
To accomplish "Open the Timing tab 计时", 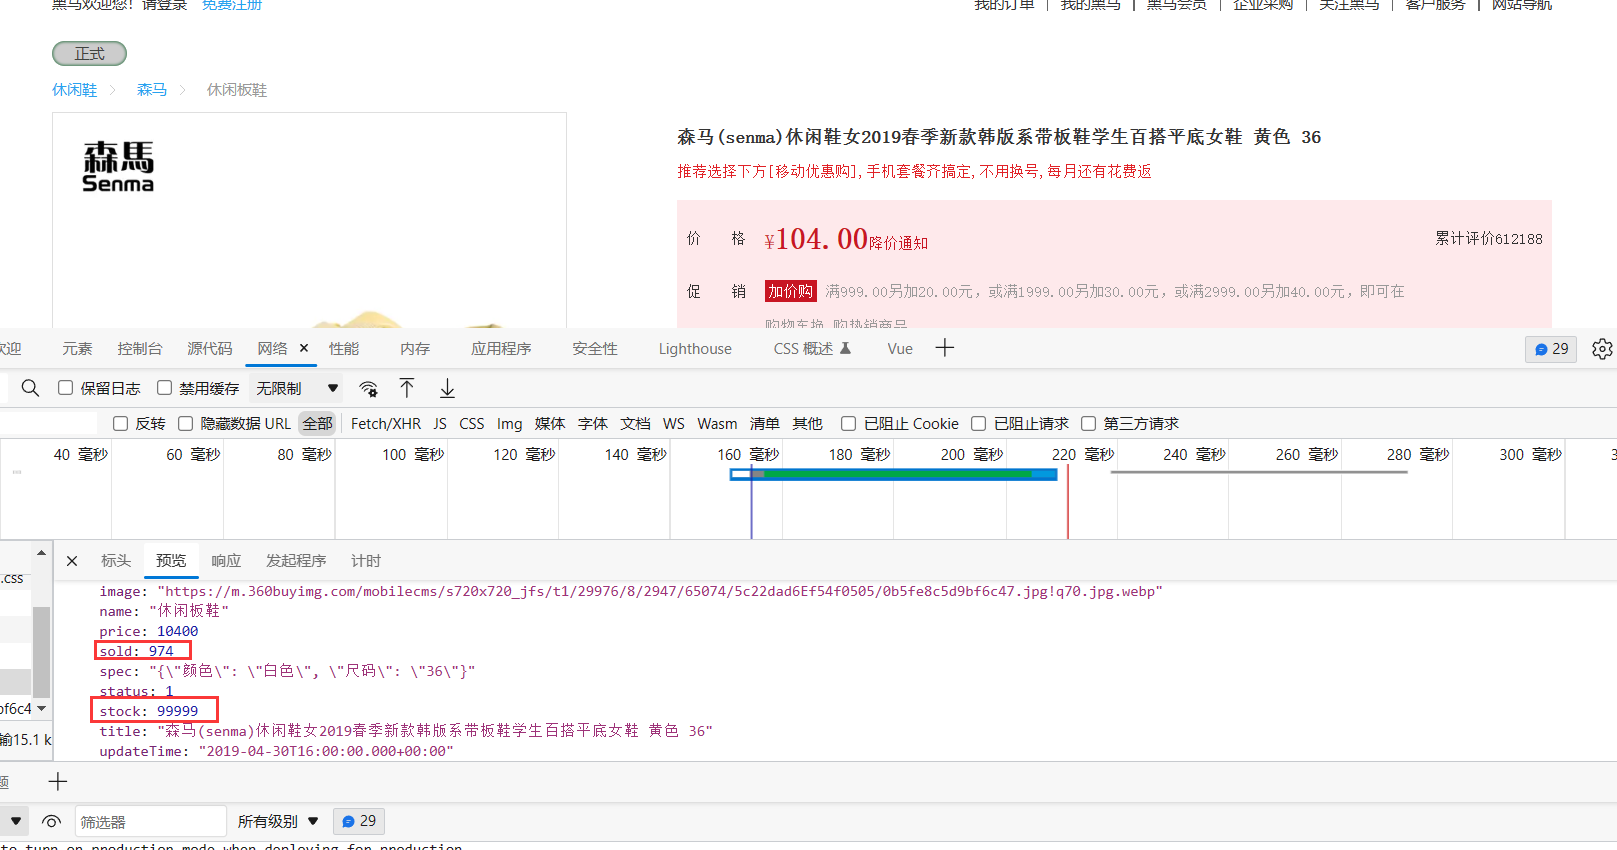I will pyautogui.click(x=366, y=561).
